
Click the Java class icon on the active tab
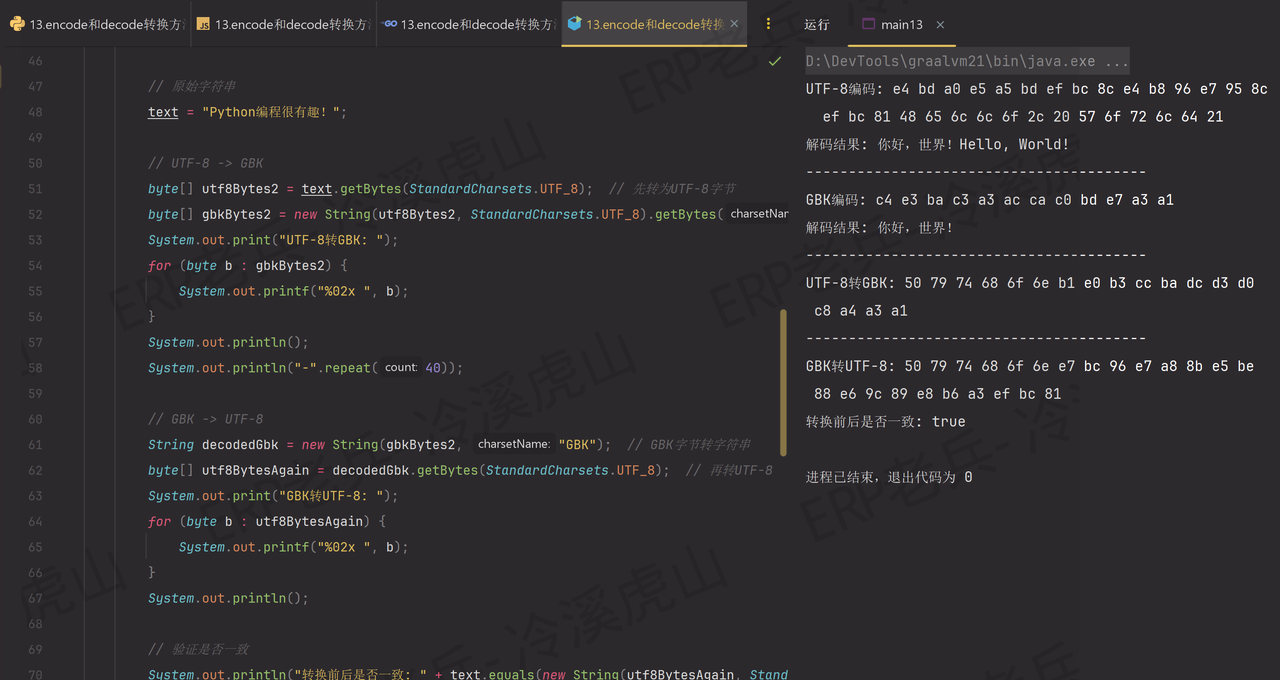(574, 24)
